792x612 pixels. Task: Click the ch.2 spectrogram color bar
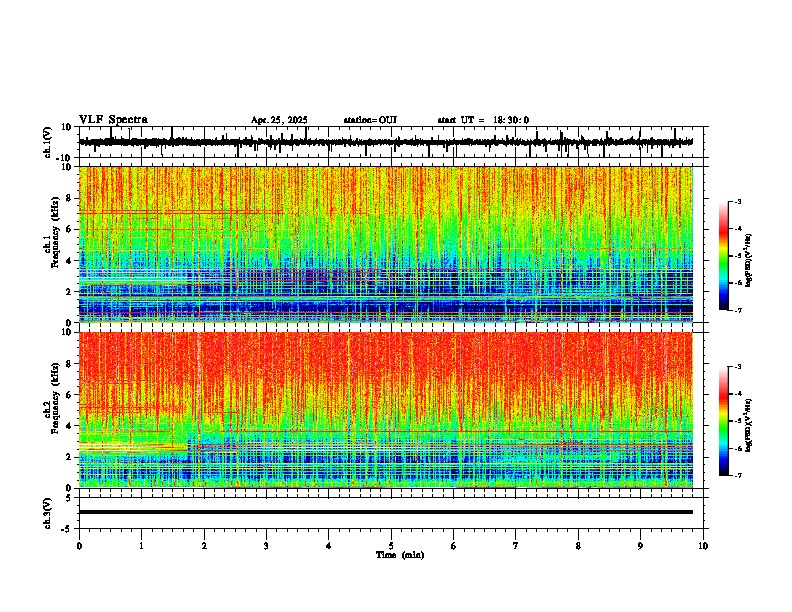(724, 421)
